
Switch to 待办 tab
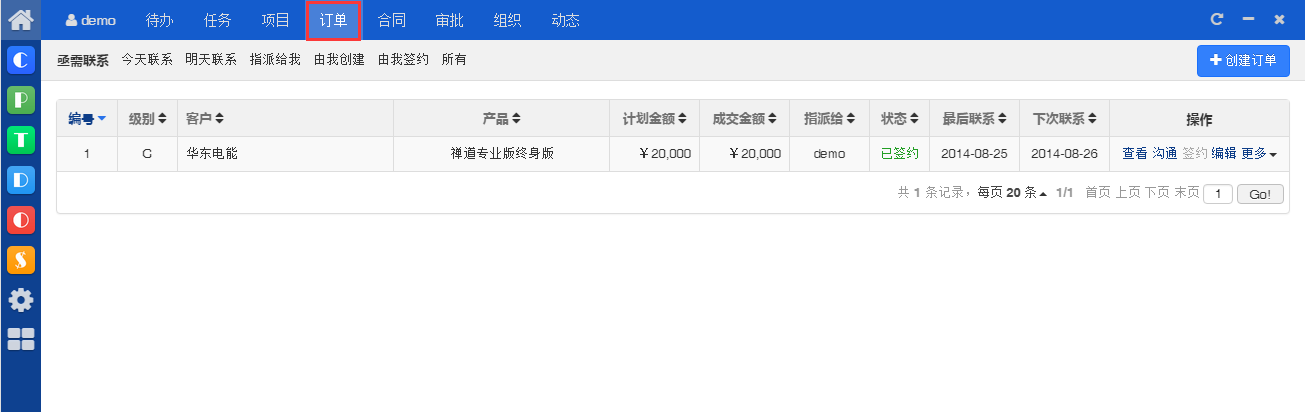(x=159, y=20)
